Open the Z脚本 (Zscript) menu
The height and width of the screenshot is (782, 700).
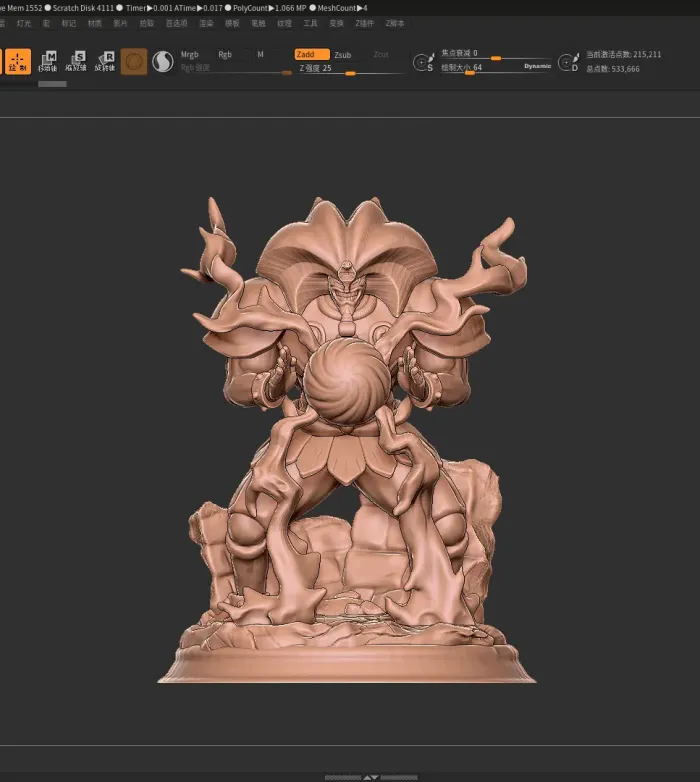tap(394, 23)
